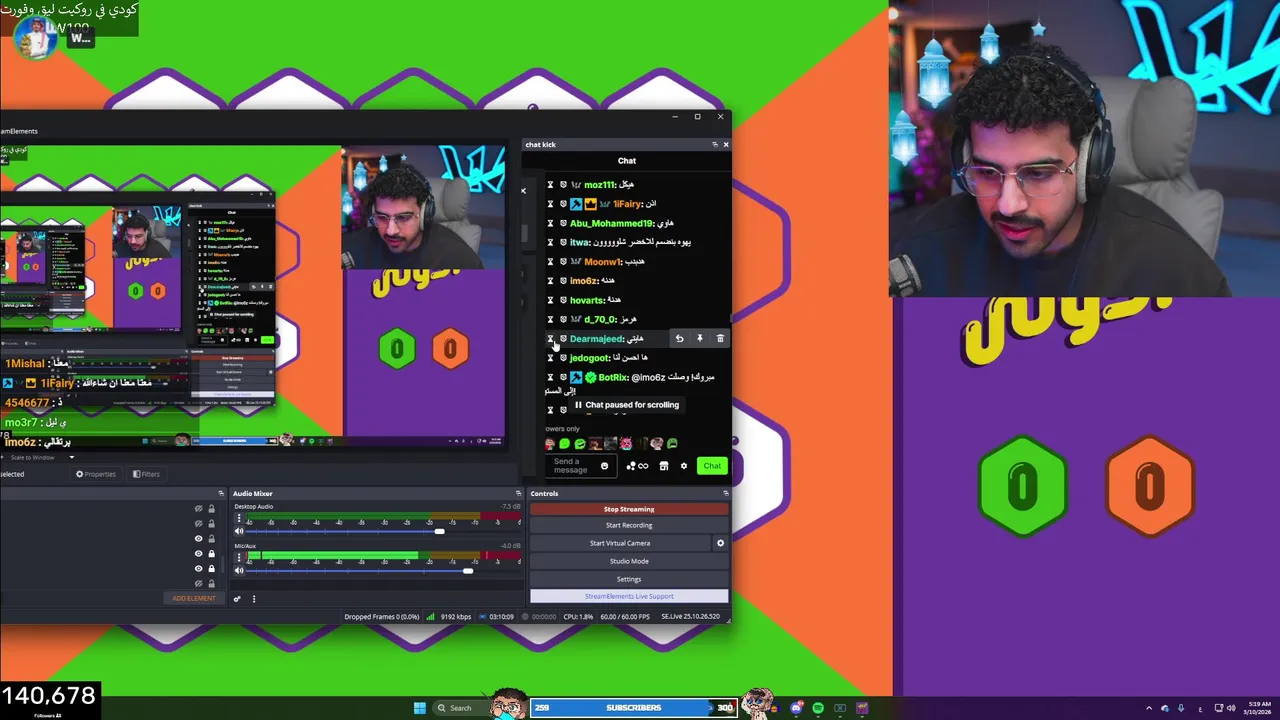The image size is (1280, 720).
Task: Click username Abu_Mohammed19 in chat
Action: 611,224
